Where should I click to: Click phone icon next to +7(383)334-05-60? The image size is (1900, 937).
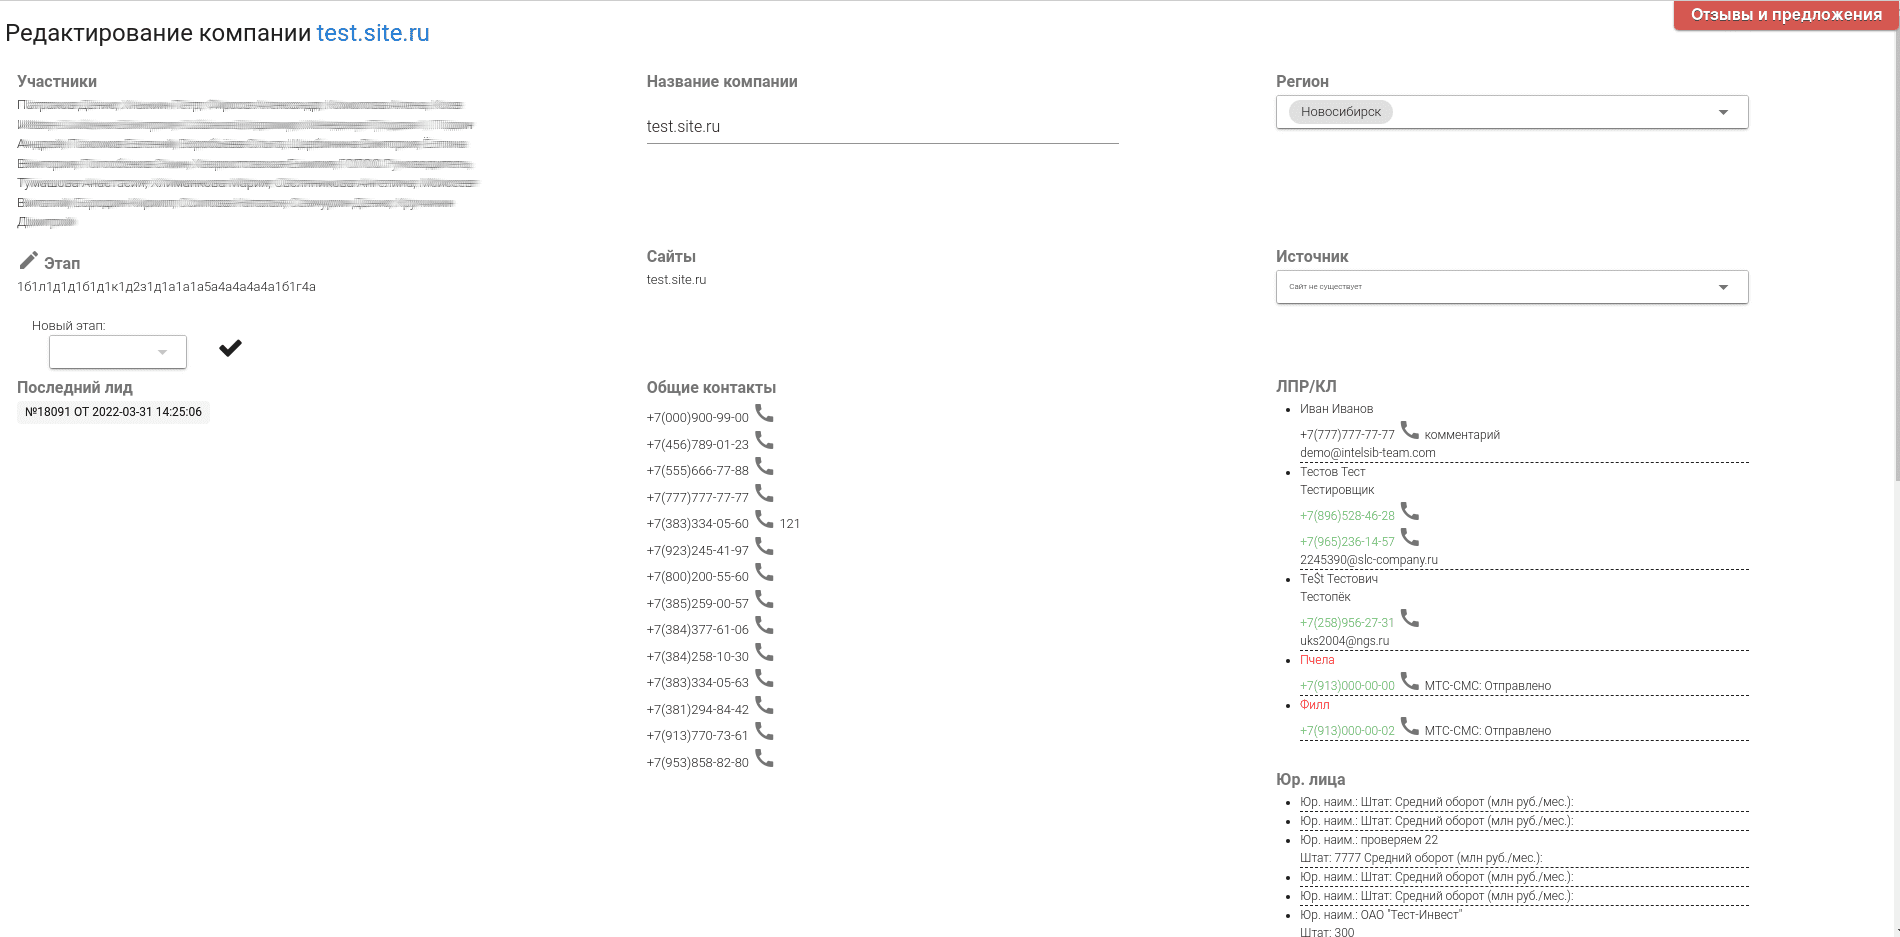764,520
